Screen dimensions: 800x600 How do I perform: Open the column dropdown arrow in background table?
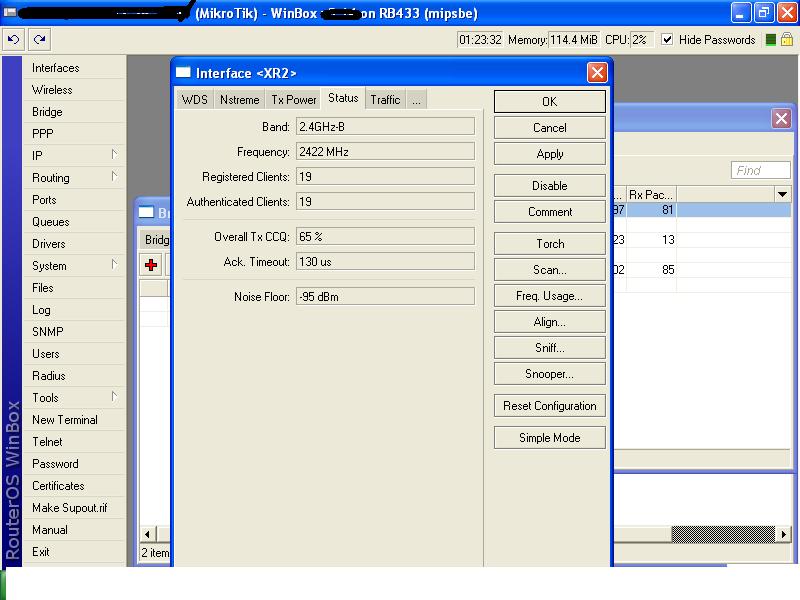(x=782, y=194)
